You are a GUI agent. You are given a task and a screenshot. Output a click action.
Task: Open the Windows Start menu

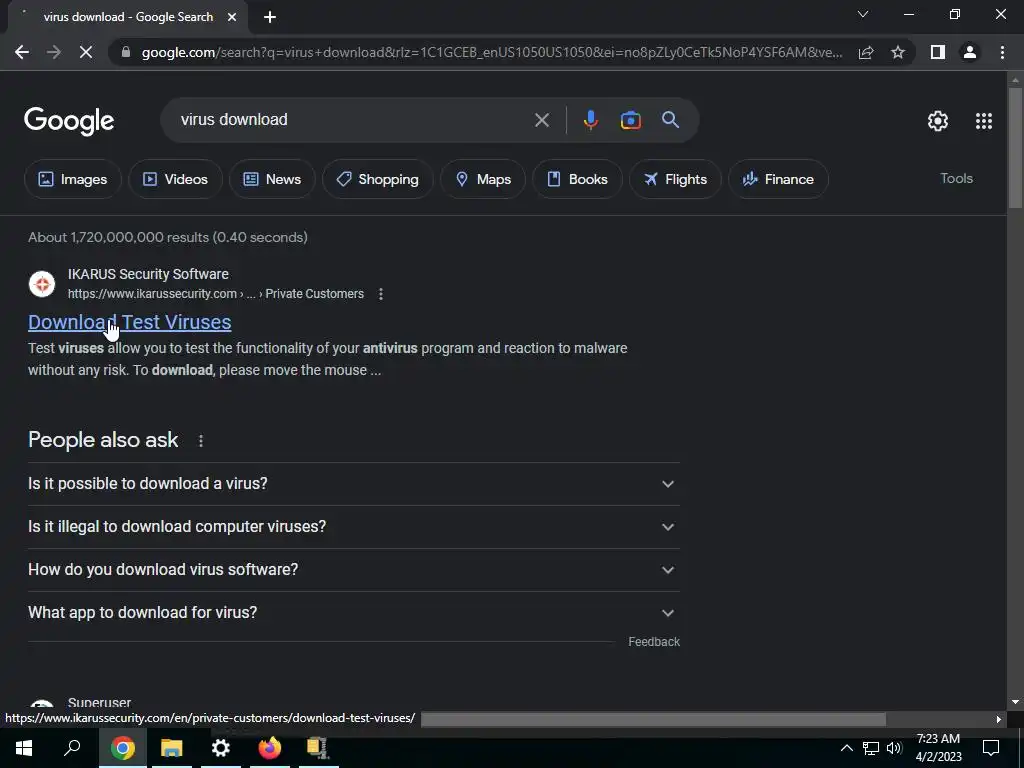[24, 748]
